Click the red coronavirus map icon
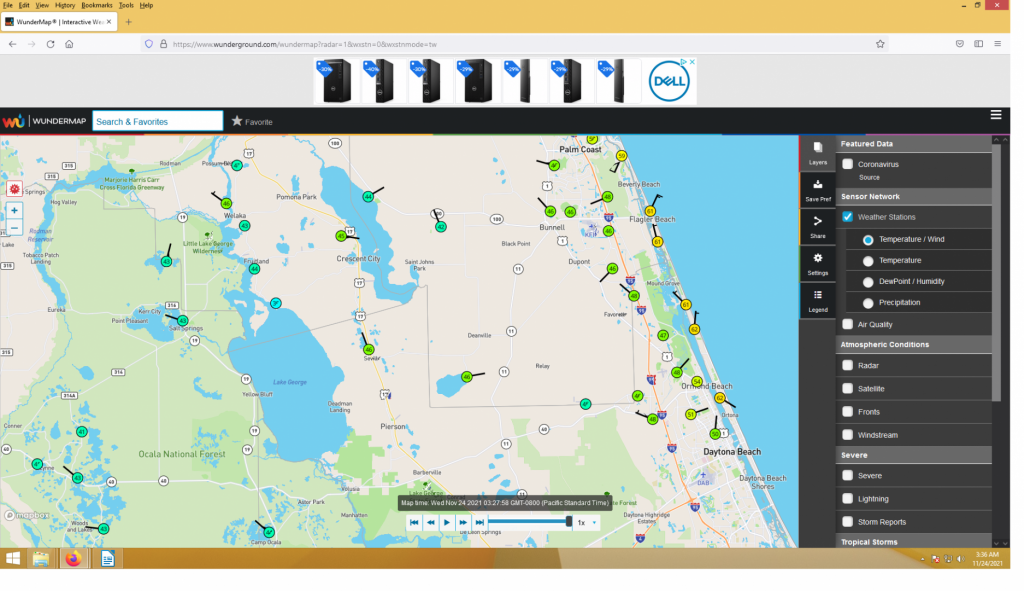This screenshot has width=1024, height=591. [x=14, y=188]
